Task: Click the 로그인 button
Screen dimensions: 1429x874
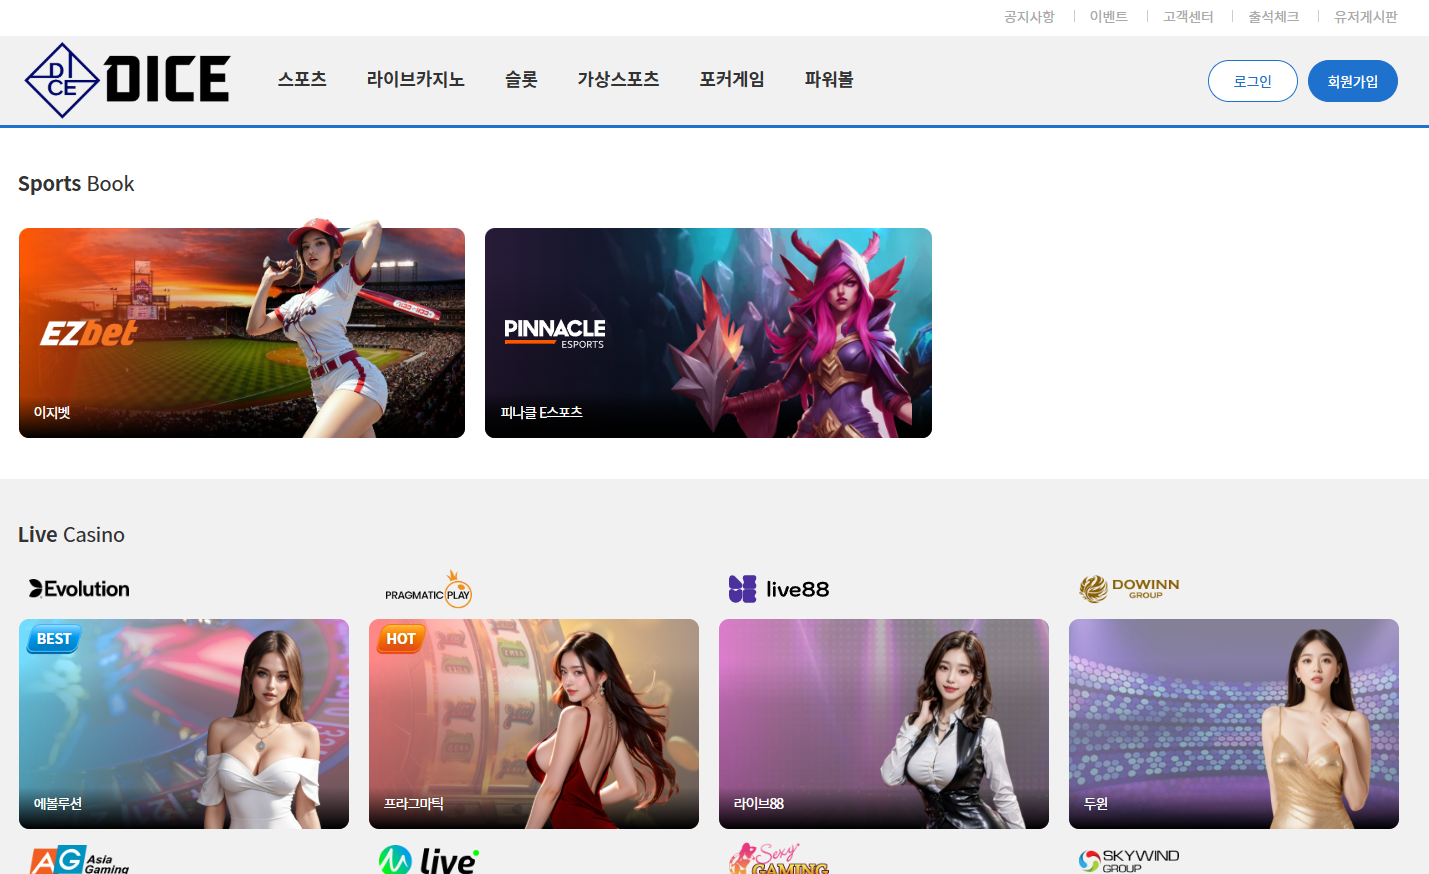Action: (1253, 81)
